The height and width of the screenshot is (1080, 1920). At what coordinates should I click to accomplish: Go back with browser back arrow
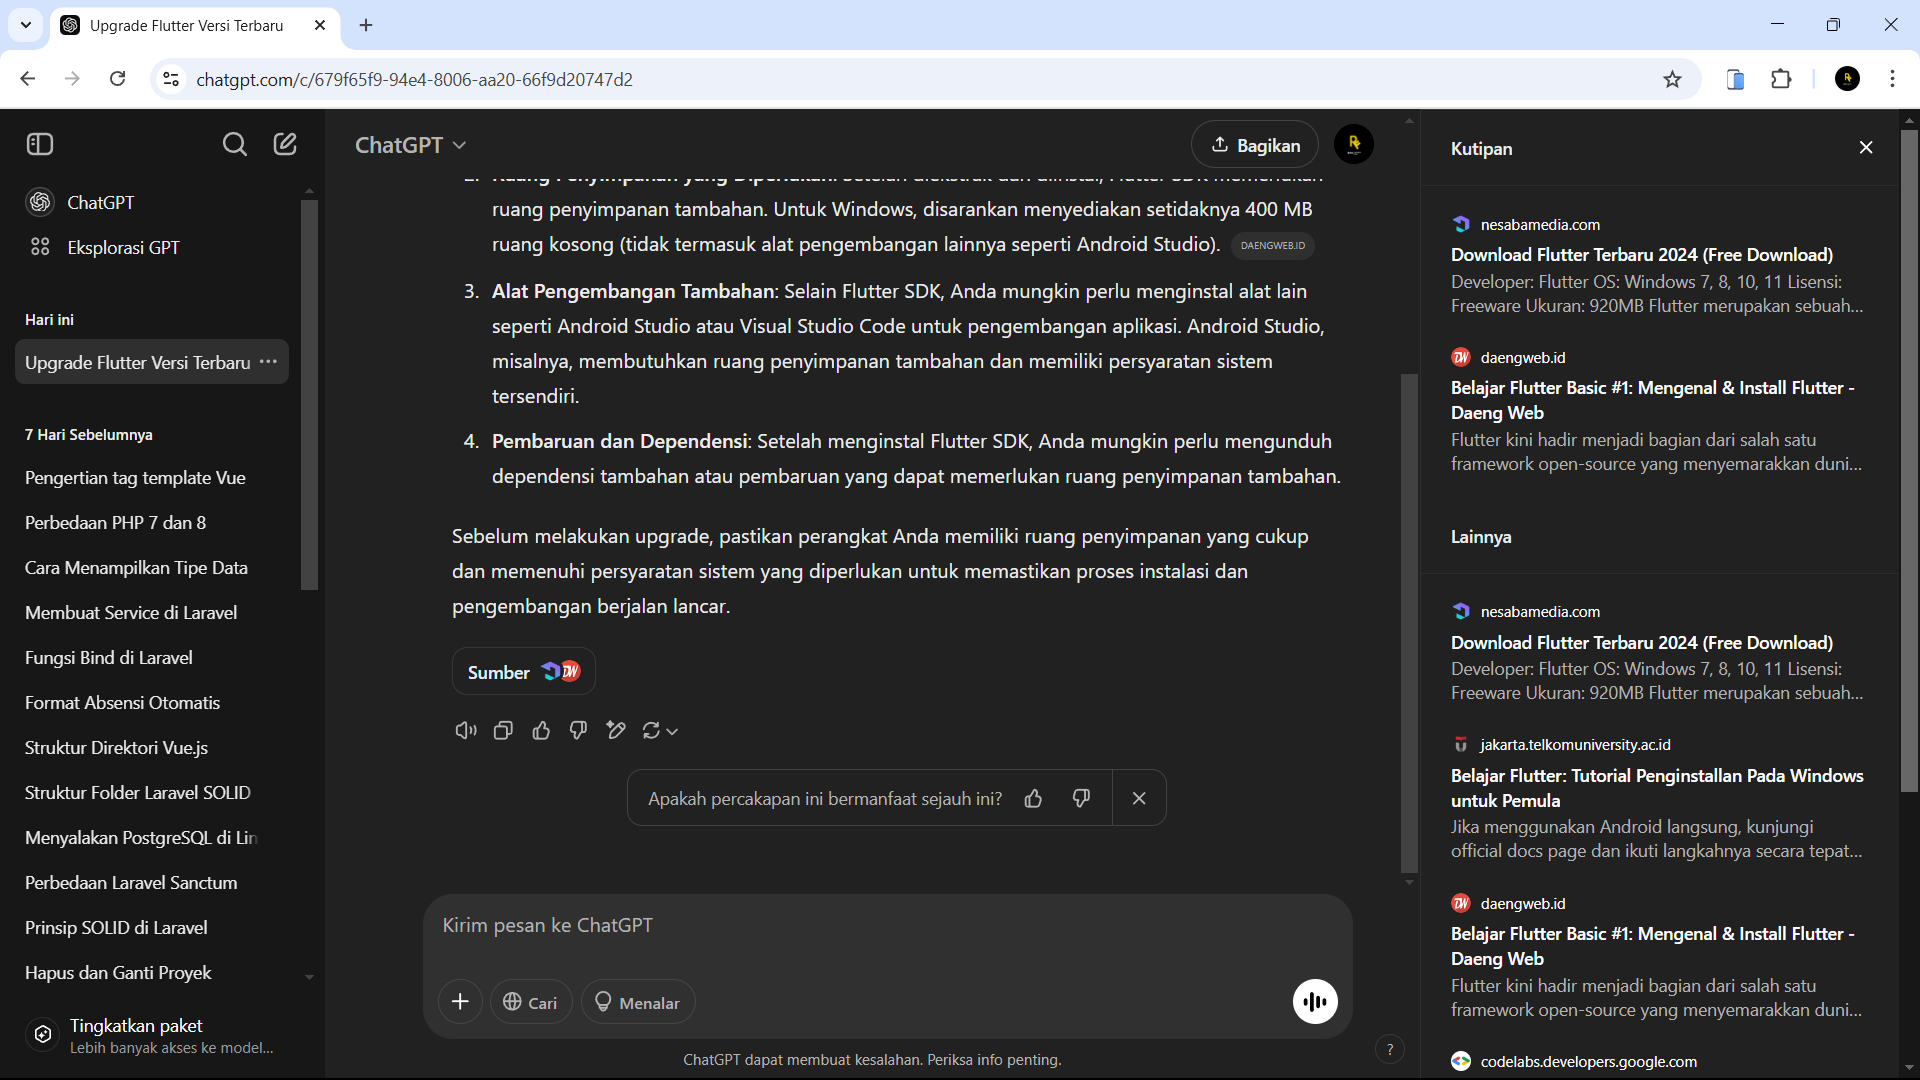(28, 79)
